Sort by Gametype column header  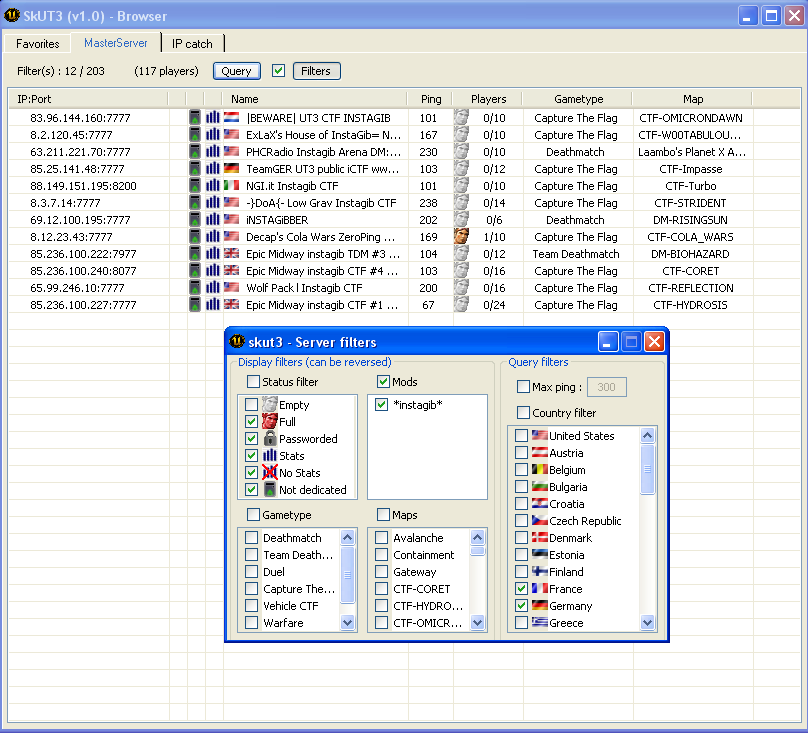point(578,99)
